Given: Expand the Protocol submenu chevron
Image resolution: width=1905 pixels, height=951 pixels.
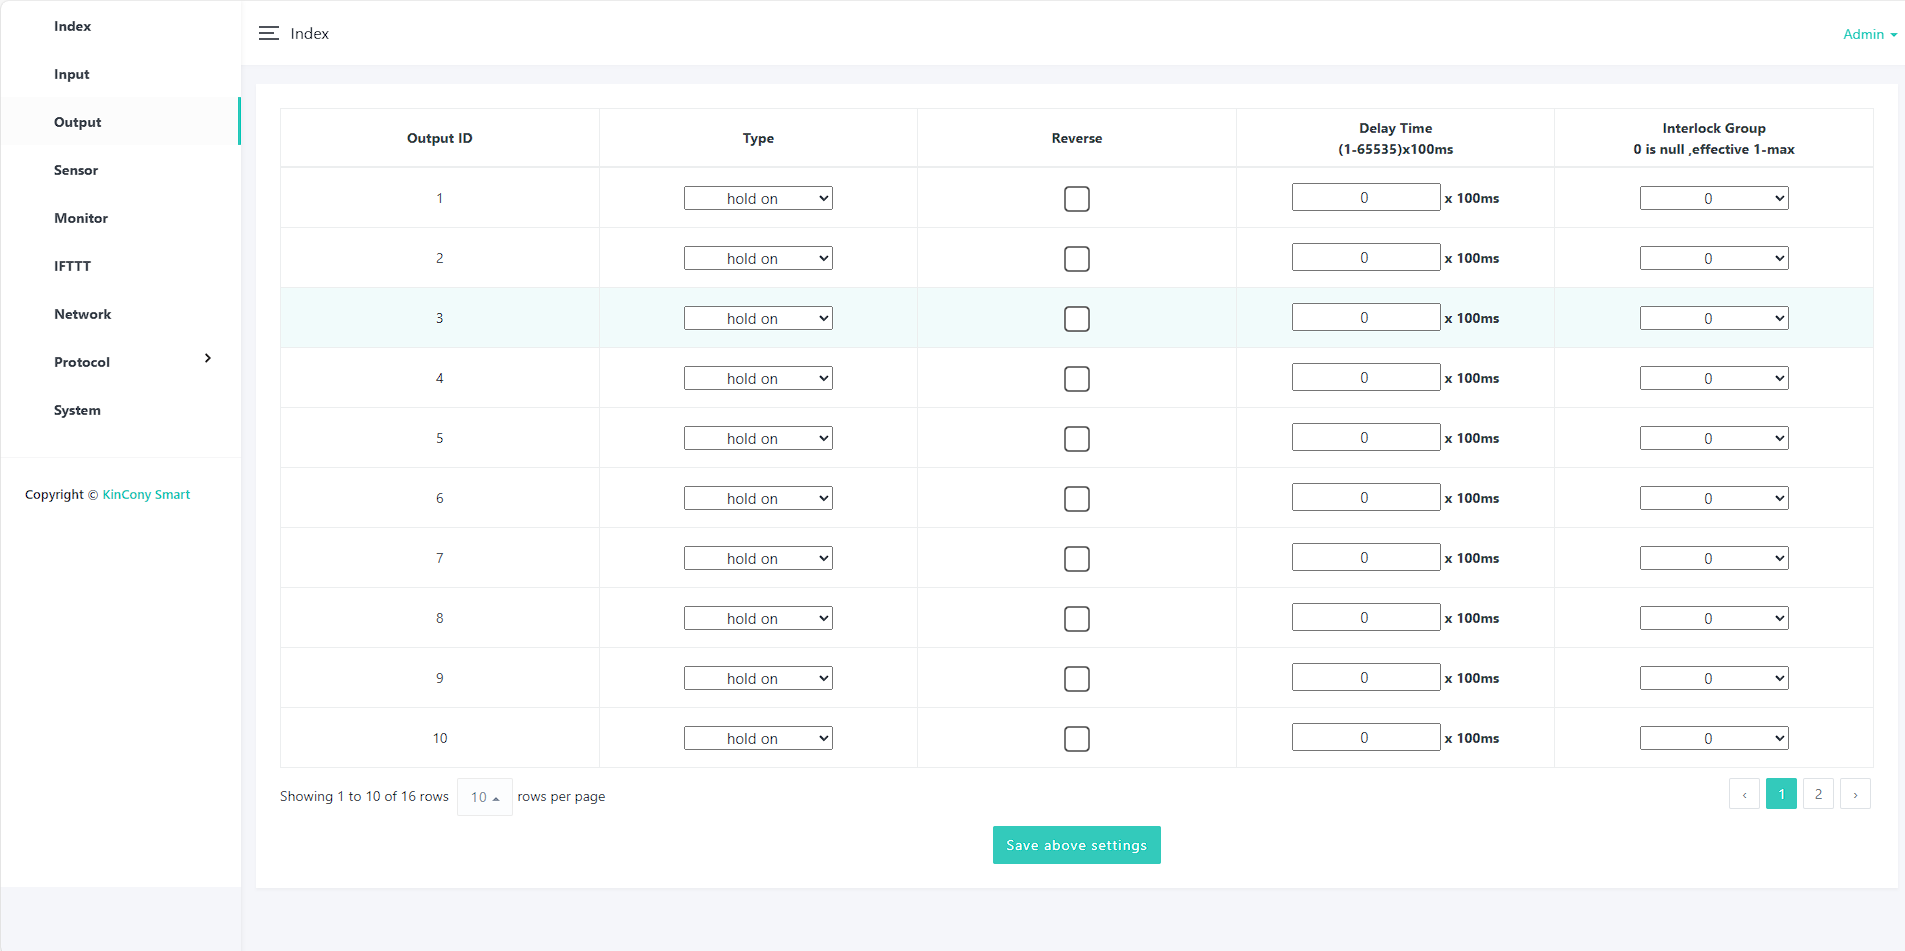Looking at the screenshot, I should click(x=207, y=358).
